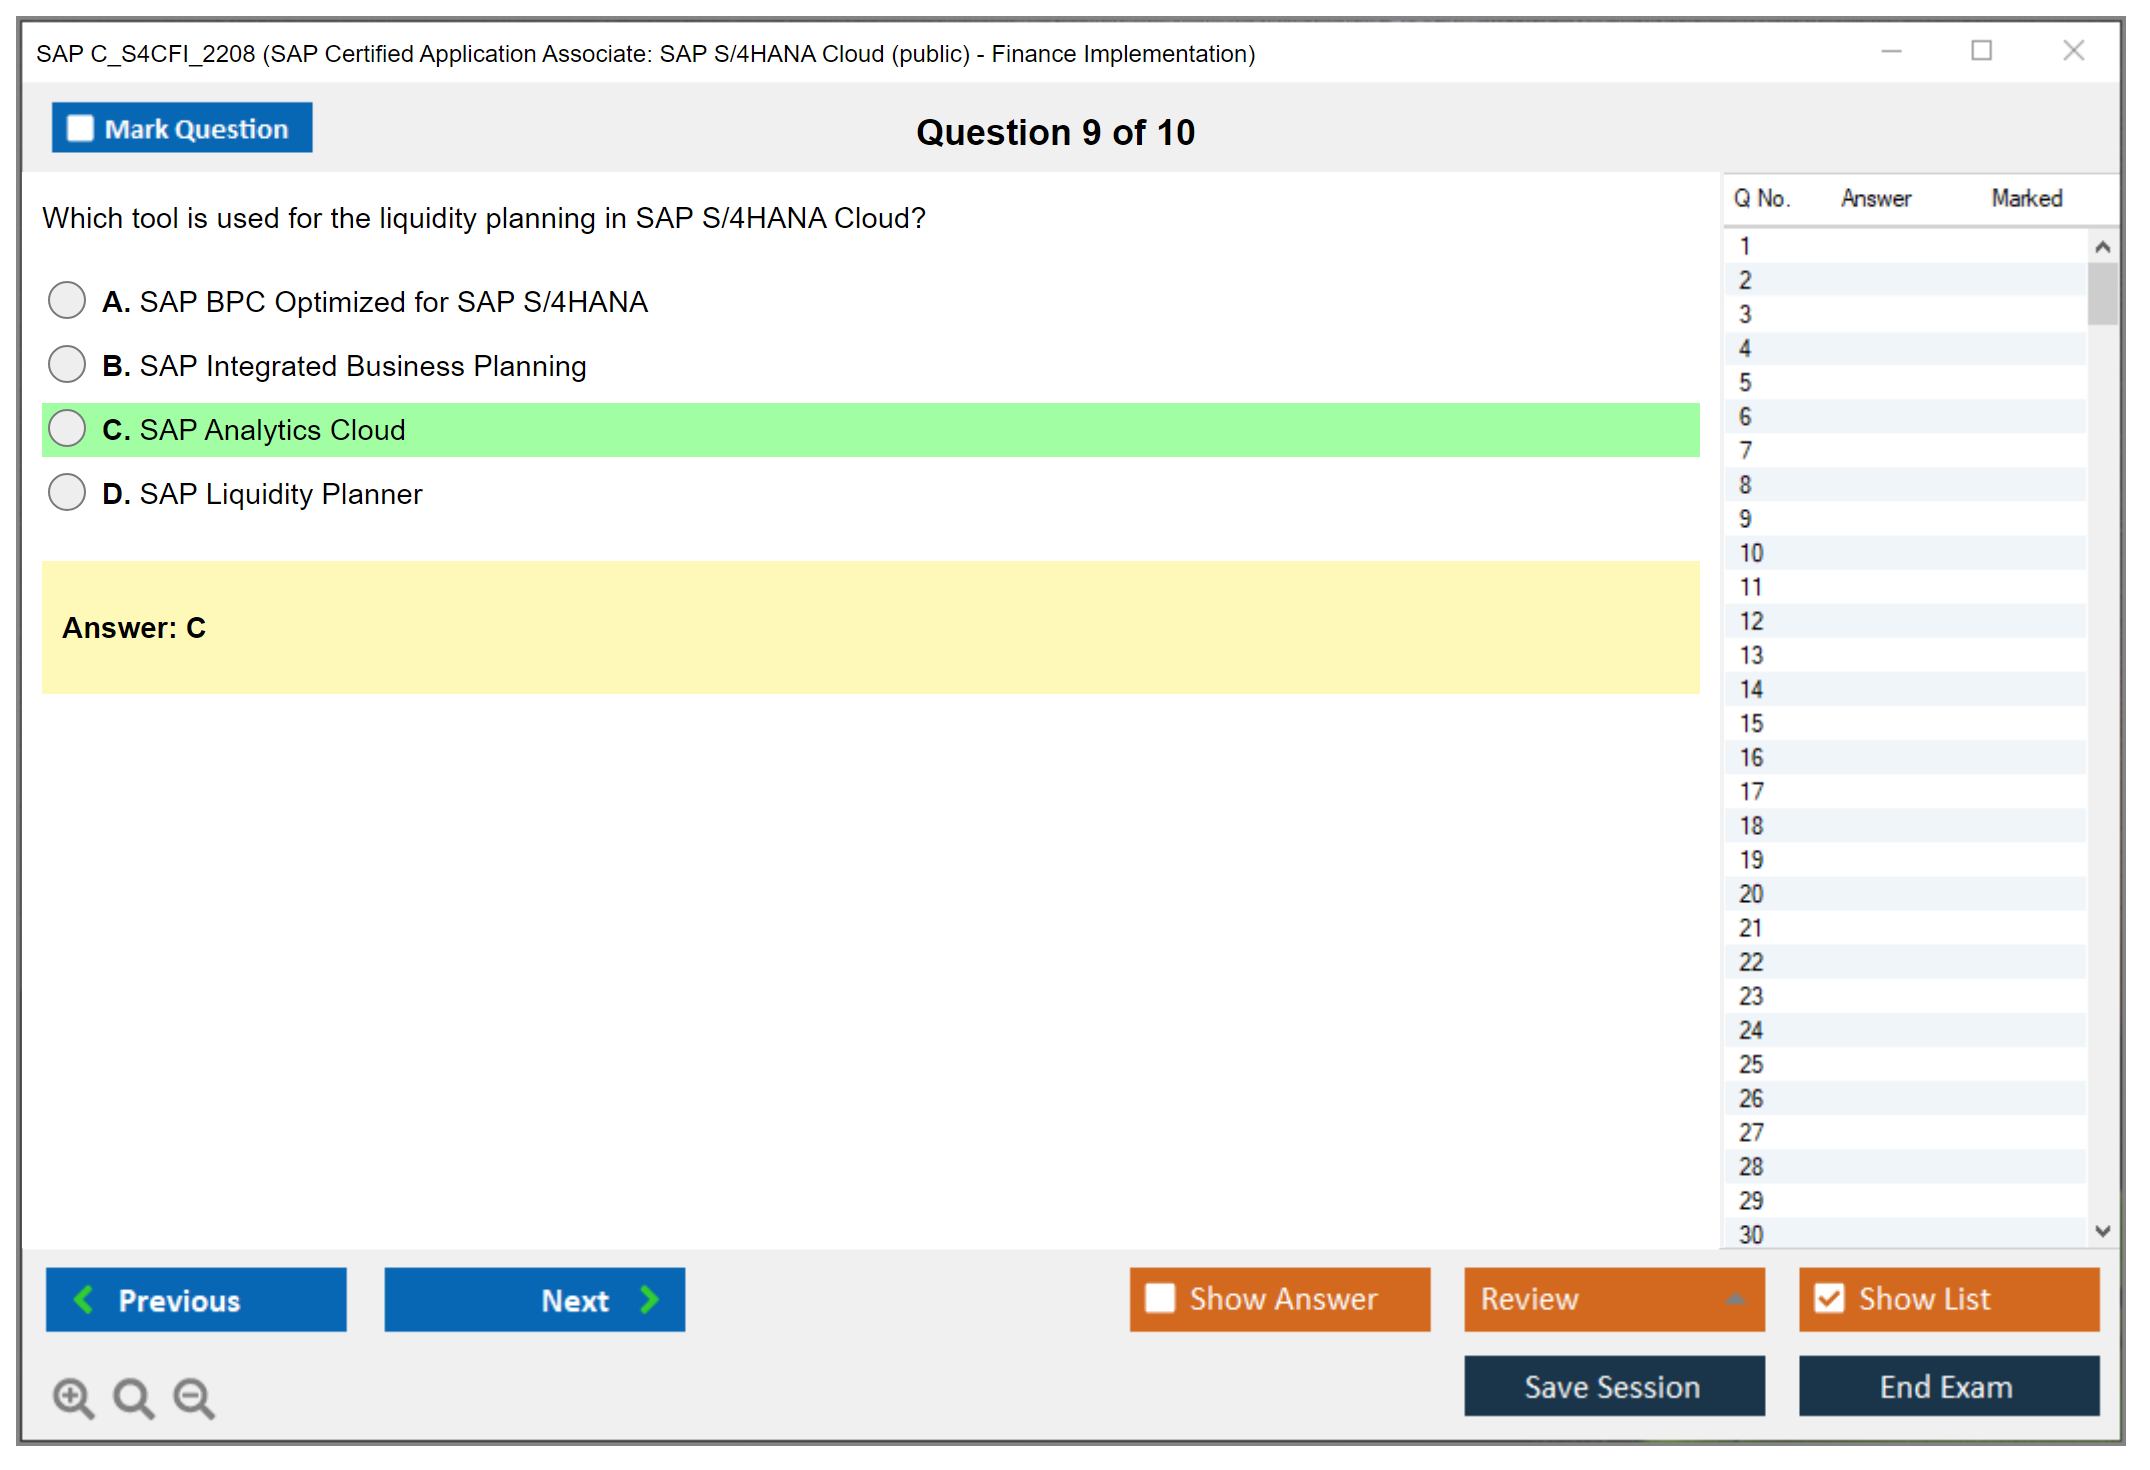The height and width of the screenshot is (1470, 2150).
Task: Click the scroll up arrow in the question list
Action: pos(2102,247)
